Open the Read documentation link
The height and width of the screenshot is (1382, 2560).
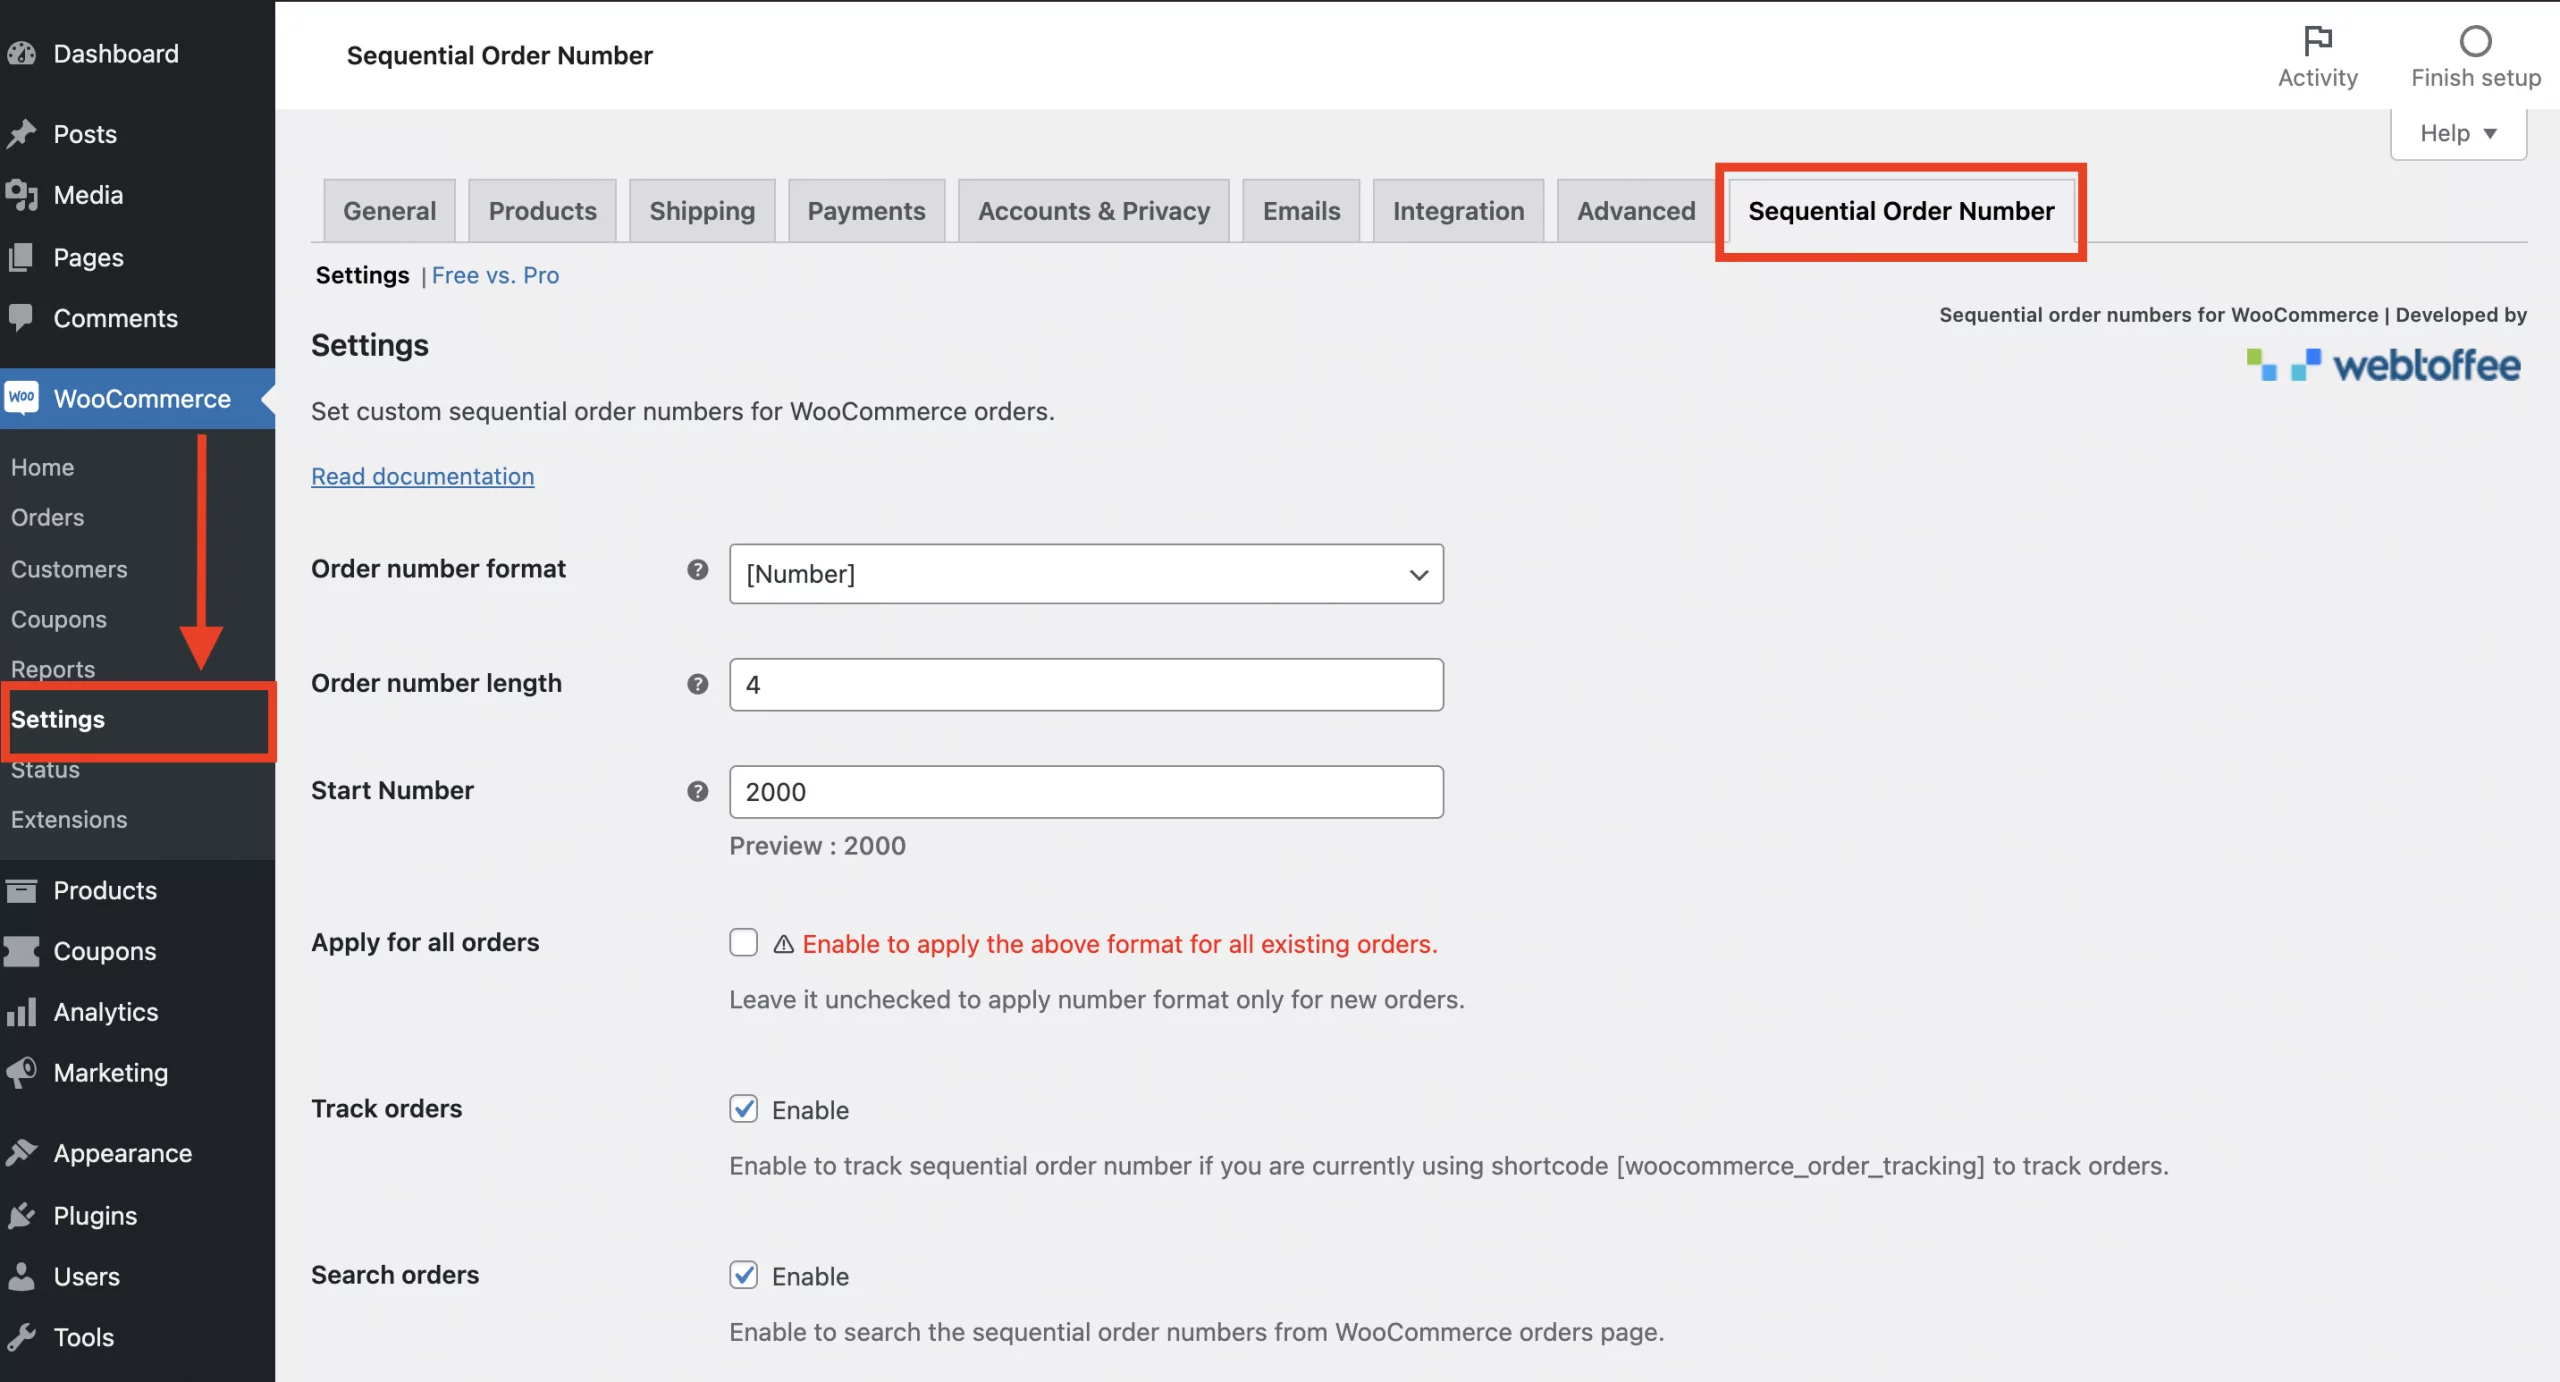pyautogui.click(x=422, y=476)
